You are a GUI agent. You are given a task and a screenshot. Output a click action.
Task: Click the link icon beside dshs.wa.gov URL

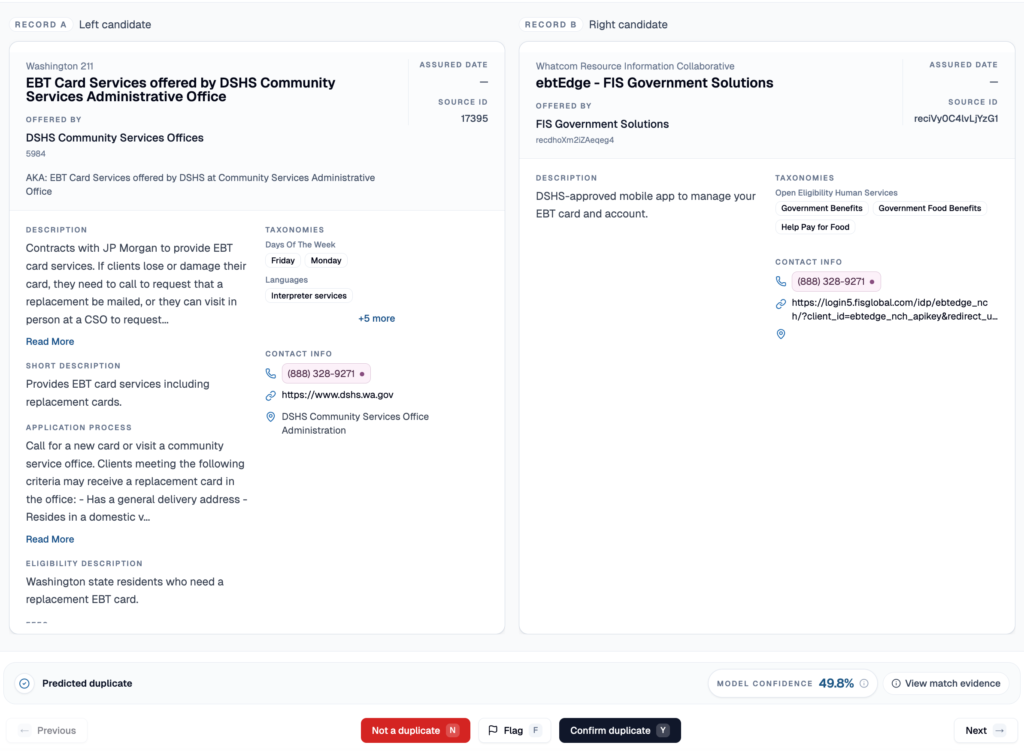coord(270,395)
